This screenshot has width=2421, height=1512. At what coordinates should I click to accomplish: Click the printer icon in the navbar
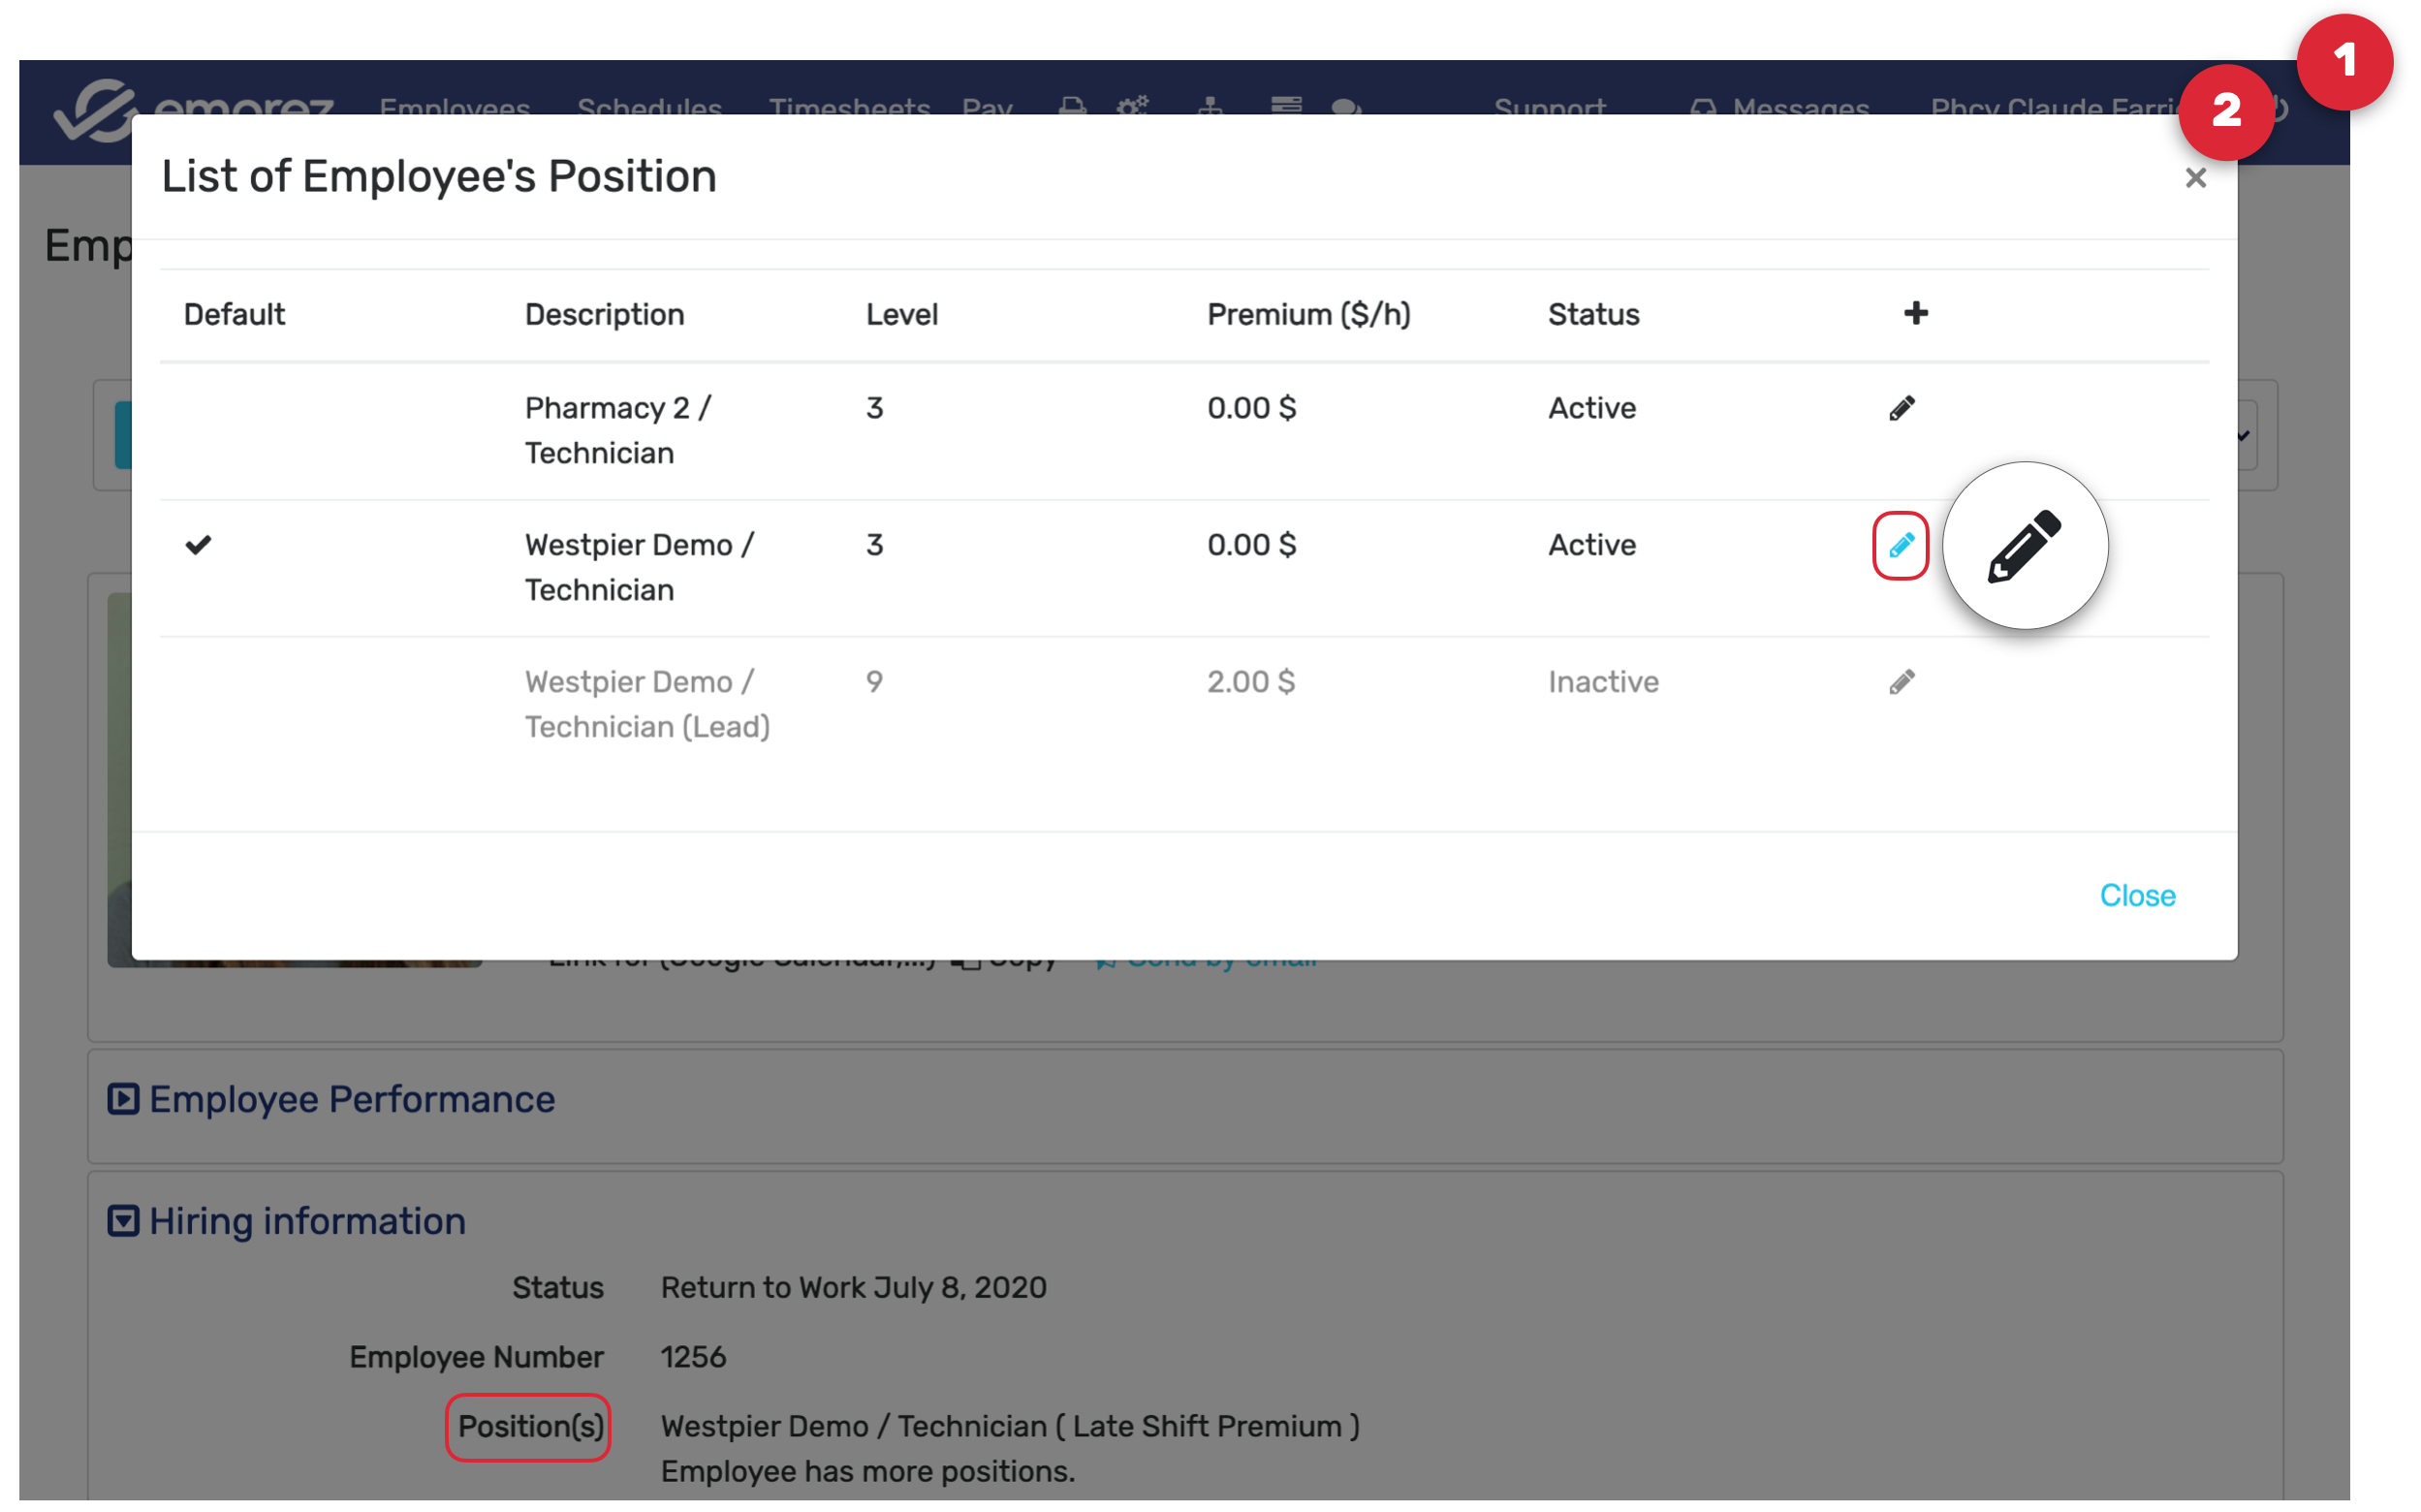(x=1072, y=106)
